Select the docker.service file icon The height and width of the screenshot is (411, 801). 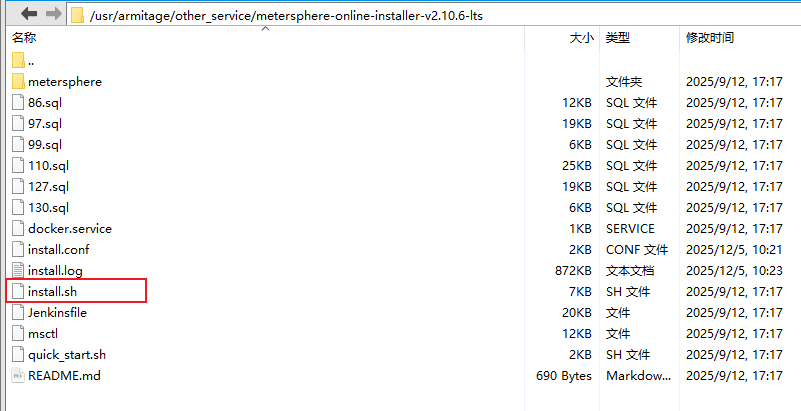tap(18, 228)
